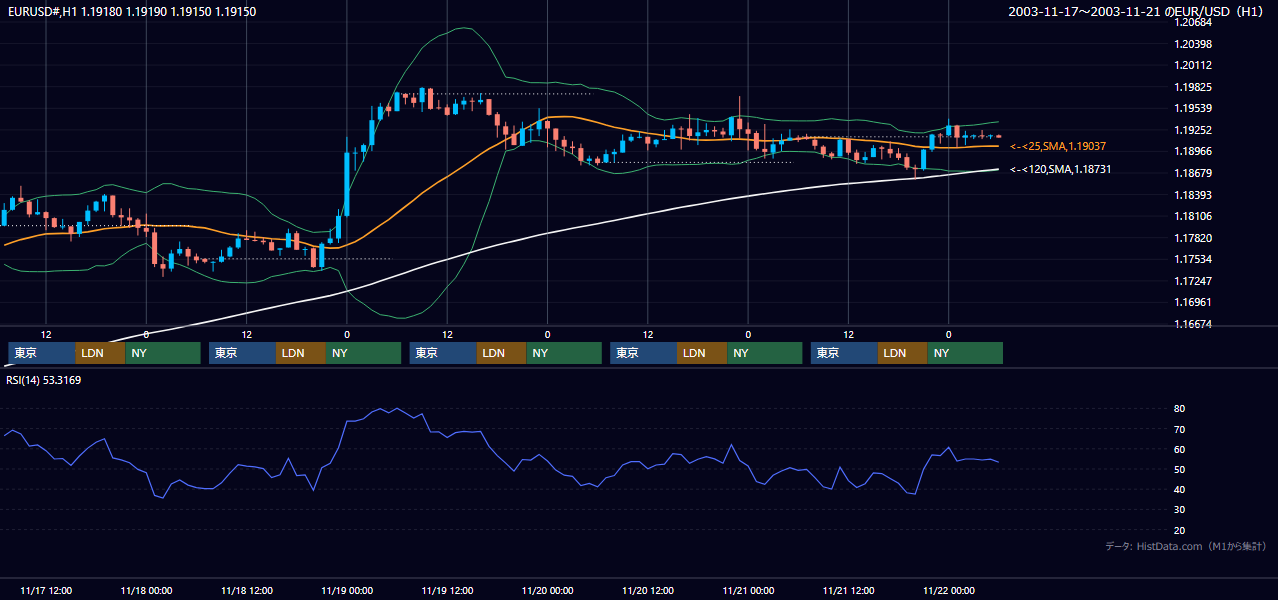Click RSI scale value 40
1278x600 pixels.
pos(1180,489)
